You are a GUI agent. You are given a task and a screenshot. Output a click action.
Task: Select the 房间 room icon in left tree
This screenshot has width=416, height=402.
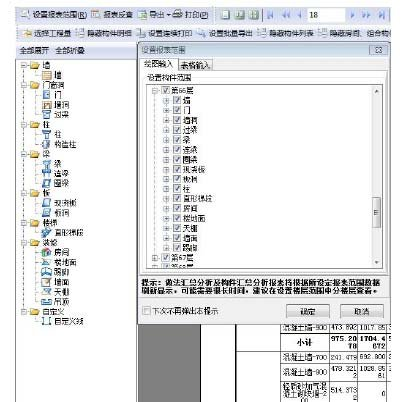coord(46,252)
